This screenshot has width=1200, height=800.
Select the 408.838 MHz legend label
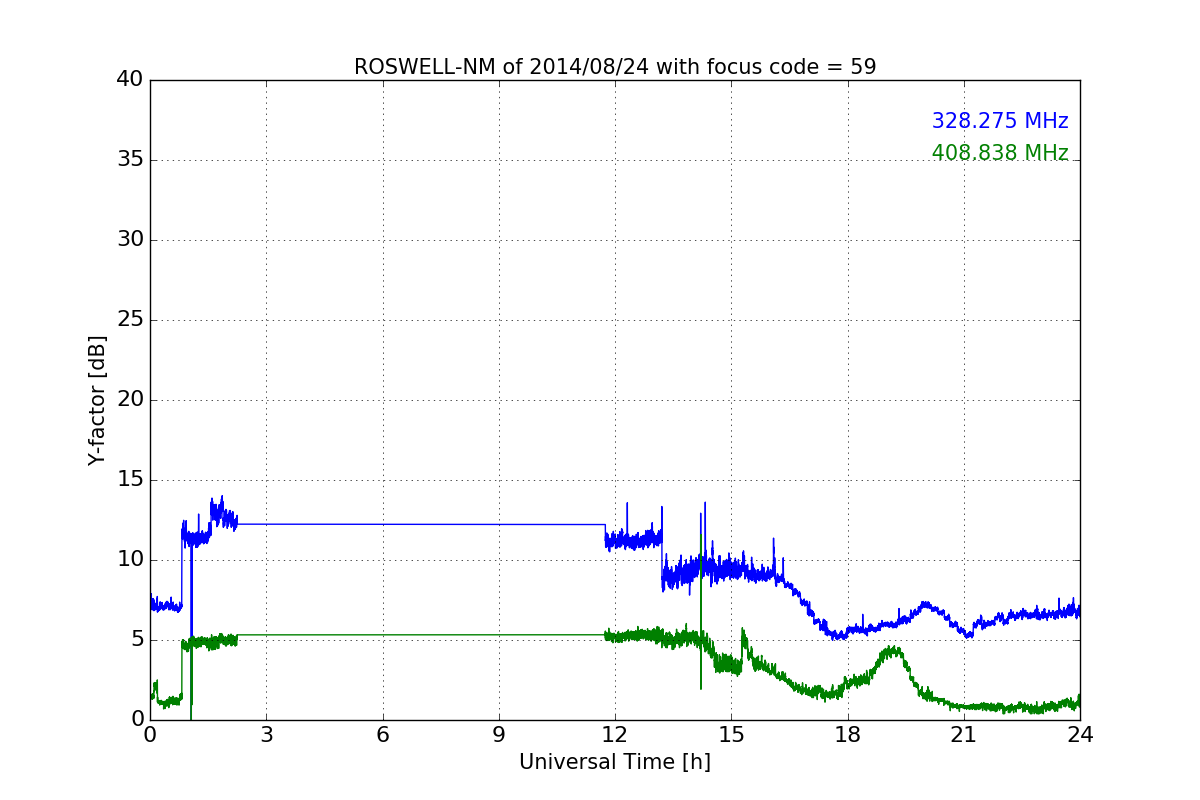[x=1000, y=153]
